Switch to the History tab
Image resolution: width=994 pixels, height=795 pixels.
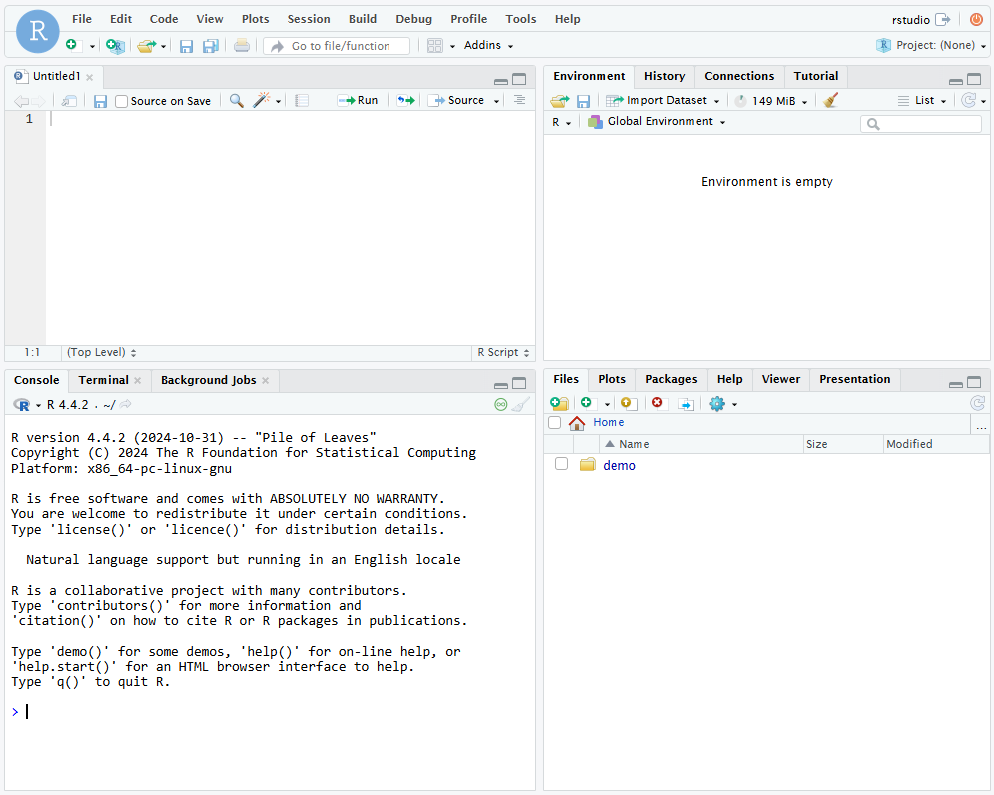pyautogui.click(x=664, y=76)
